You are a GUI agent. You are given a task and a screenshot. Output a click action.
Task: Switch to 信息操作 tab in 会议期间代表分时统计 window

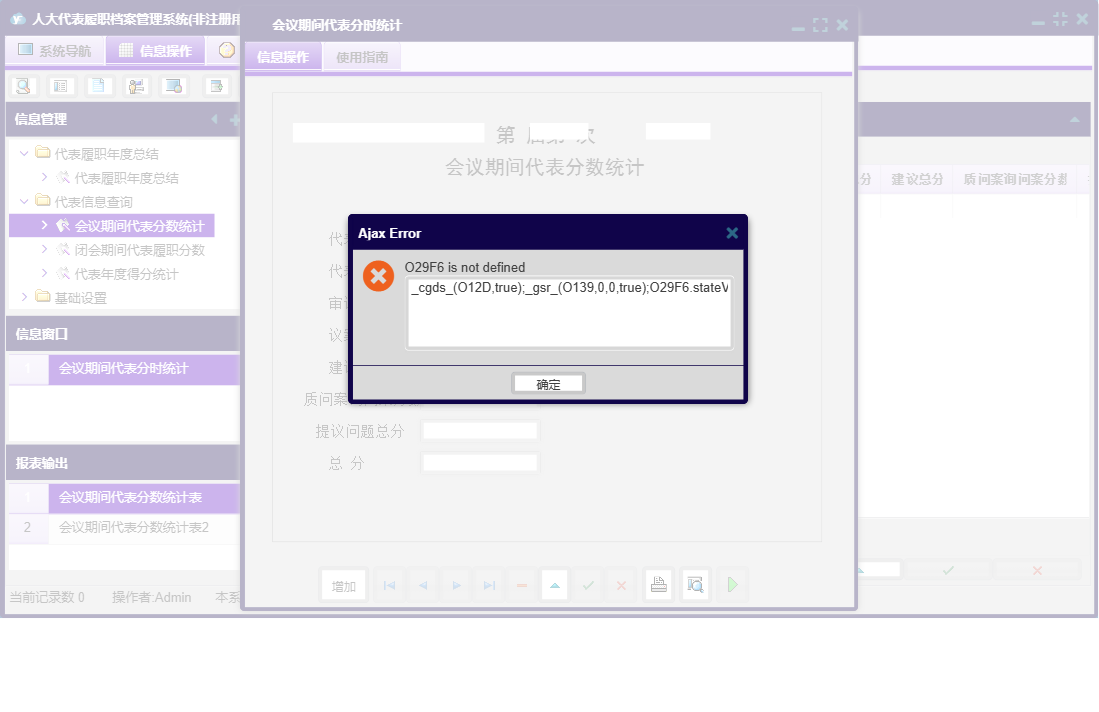click(282, 57)
